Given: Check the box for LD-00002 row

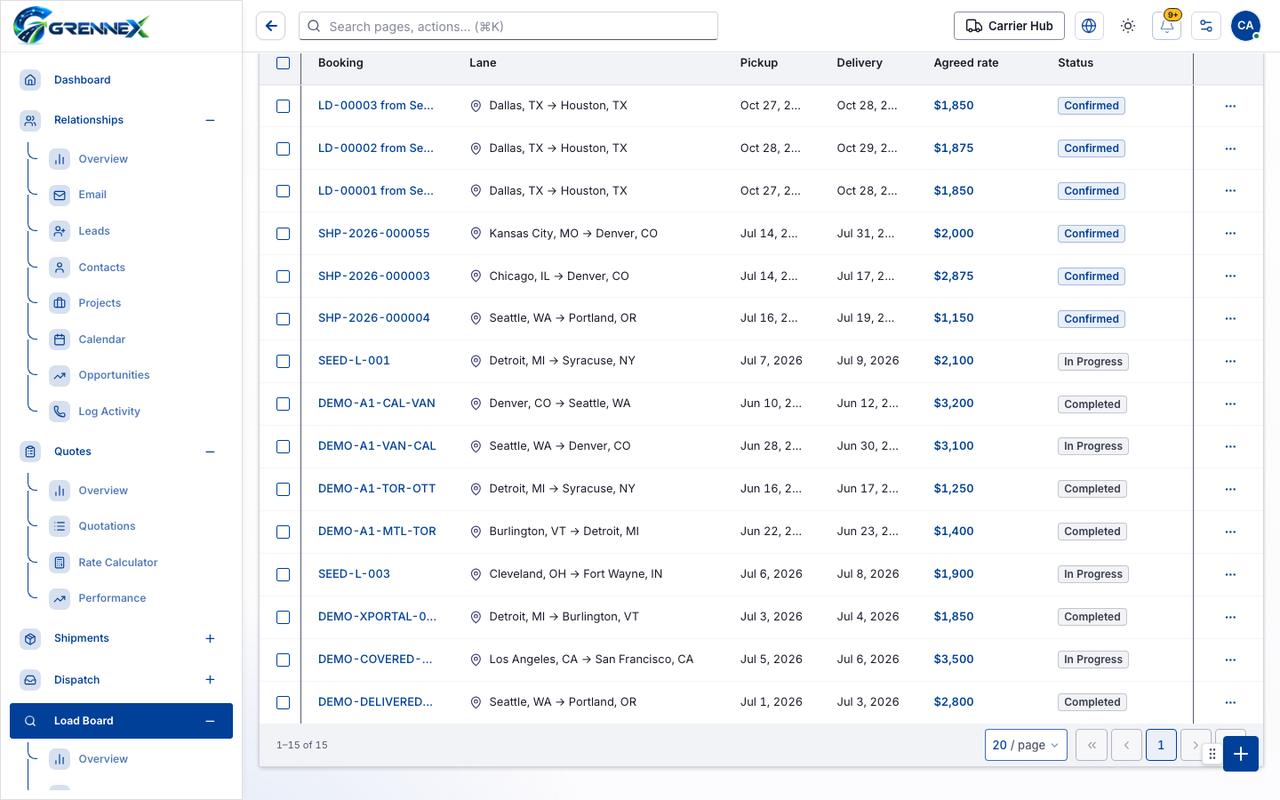Looking at the screenshot, I should tap(283, 149).
